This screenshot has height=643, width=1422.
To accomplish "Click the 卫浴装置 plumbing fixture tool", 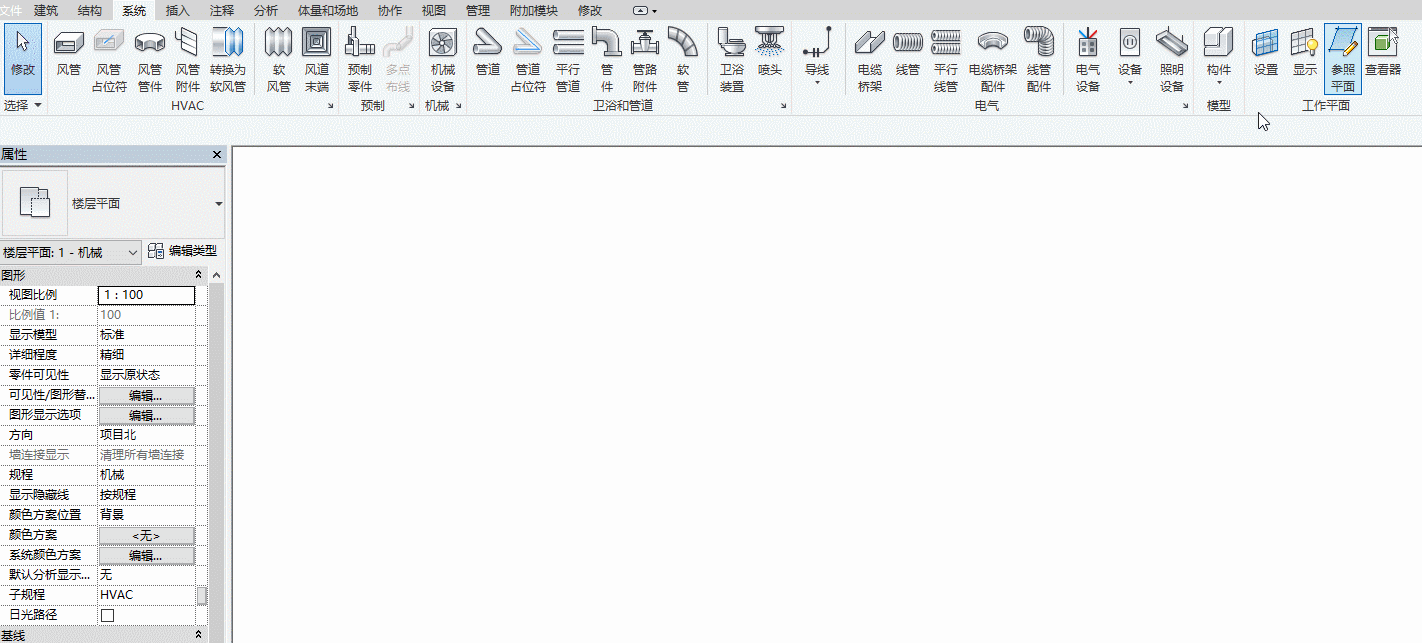I will [x=732, y=58].
